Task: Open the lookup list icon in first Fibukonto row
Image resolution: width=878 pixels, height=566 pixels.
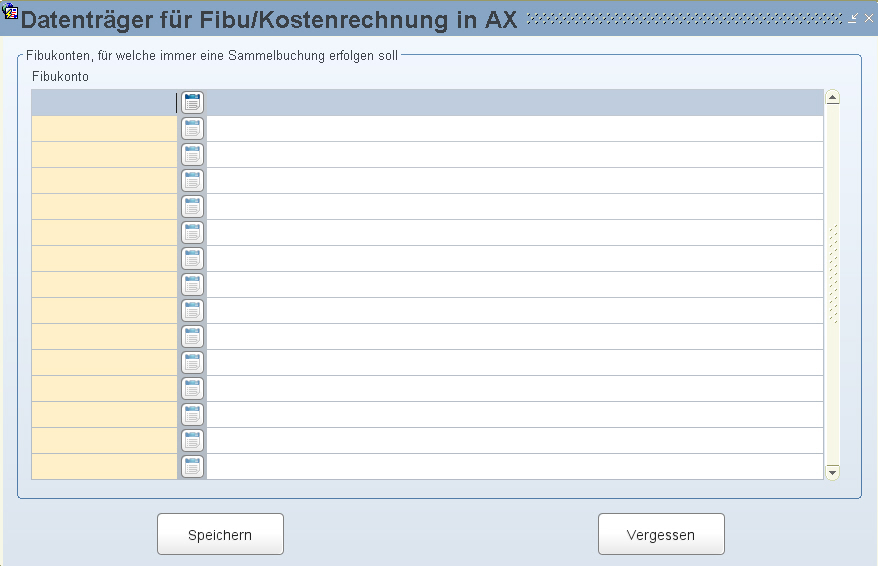Action: 192,102
